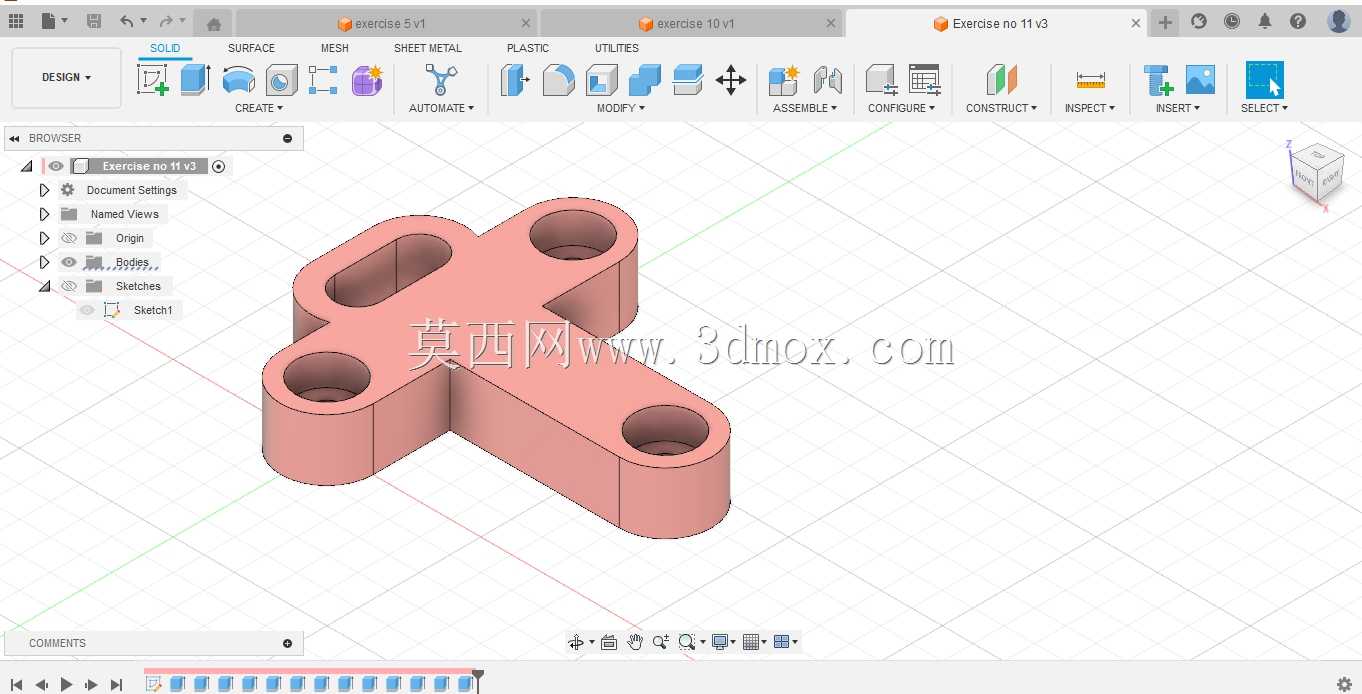Select the Rectangular Pattern tool
This screenshot has width=1362, height=694.
(323, 80)
